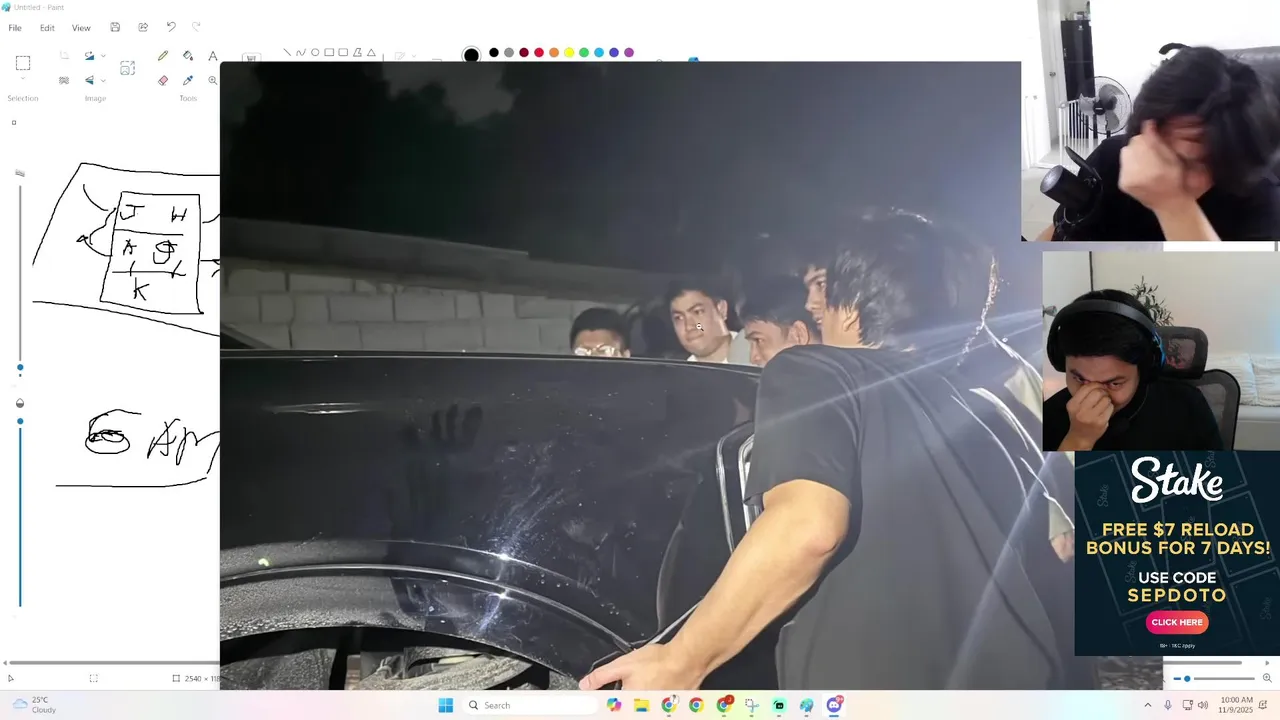Click the Flip icon in Image group
The height and width of the screenshot is (720, 1280).
(x=89, y=80)
